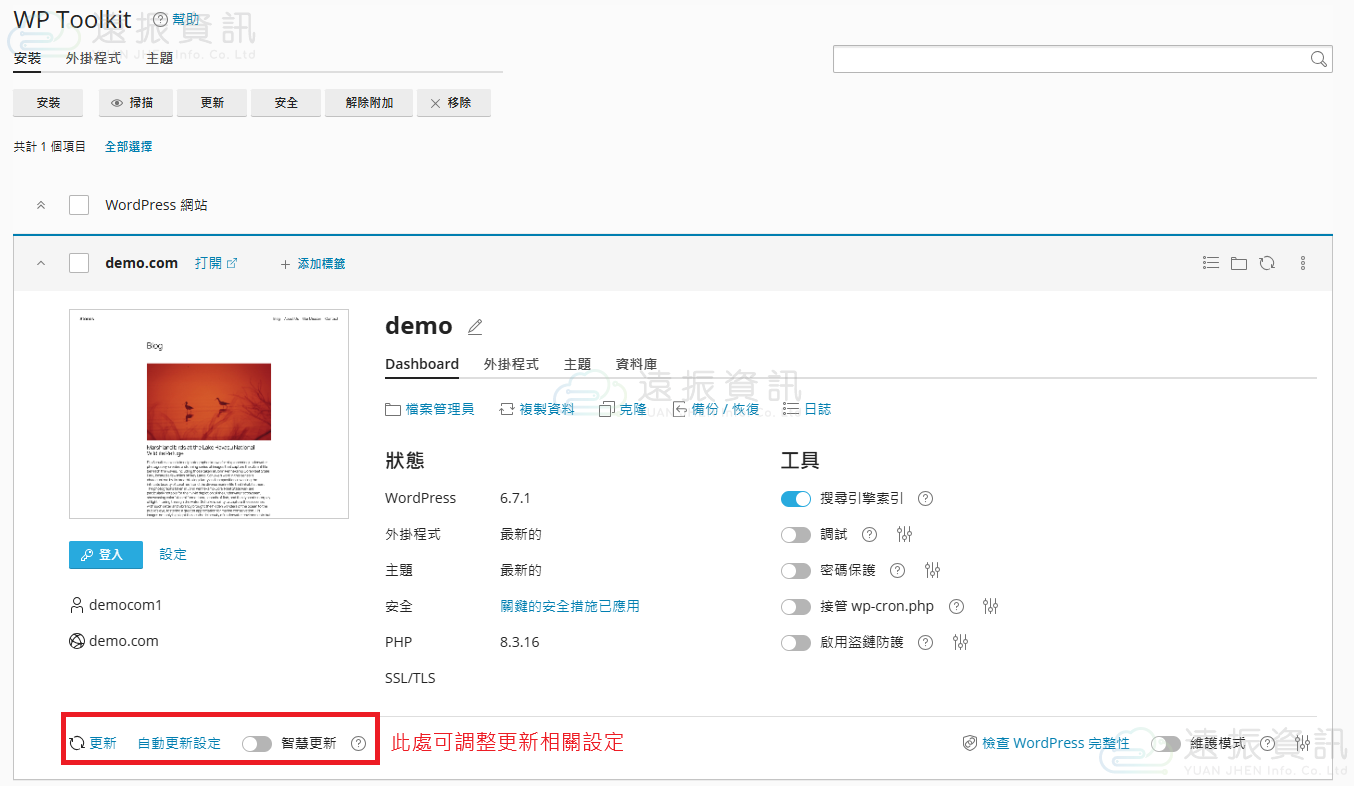Viewport: 1354px width, 786px height.
Task: Open the folder icon in demo.com row
Action: click(1239, 263)
